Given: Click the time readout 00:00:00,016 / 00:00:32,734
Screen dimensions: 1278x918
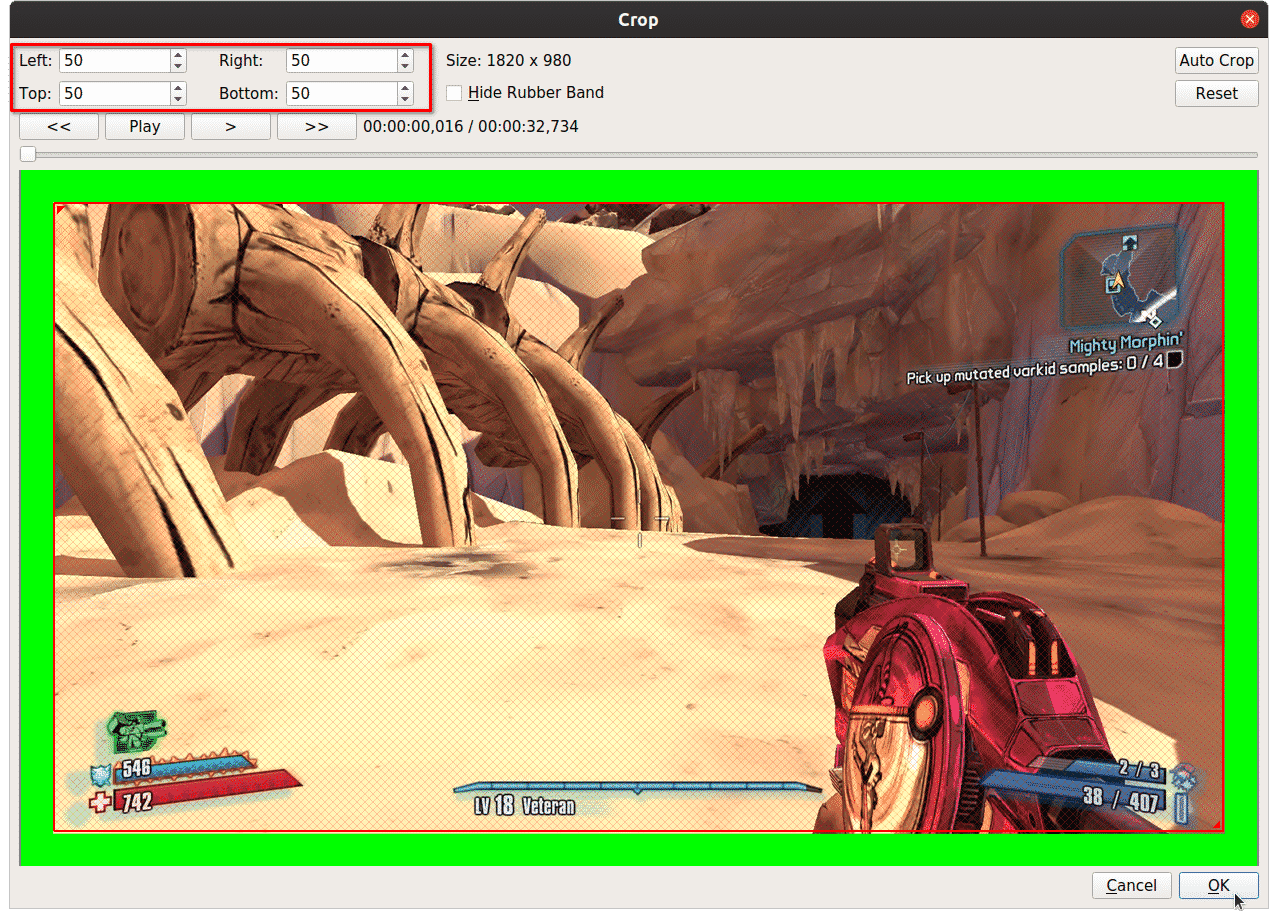Looking at the screenshot, I should click(471, 127).
